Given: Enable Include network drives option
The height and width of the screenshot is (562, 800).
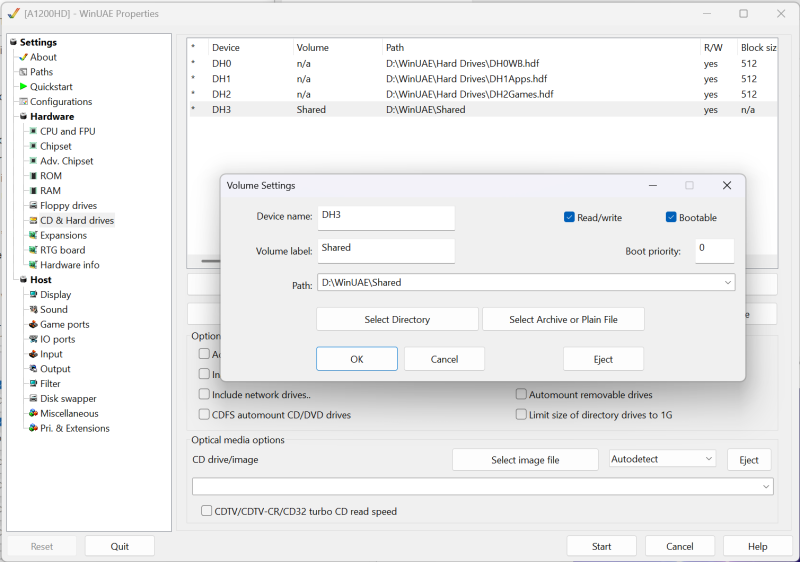Looking at the screenshot, I should pyautogui.click(x=204, y=394).
